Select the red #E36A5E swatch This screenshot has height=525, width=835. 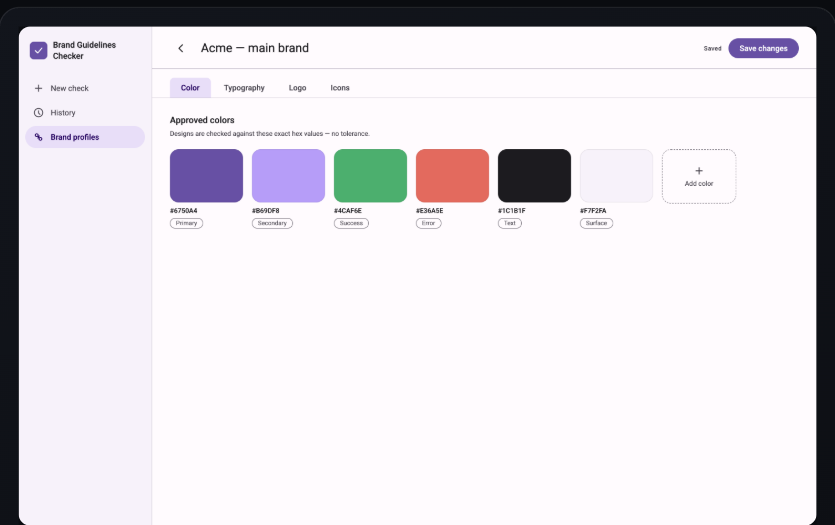coord(452,176)
